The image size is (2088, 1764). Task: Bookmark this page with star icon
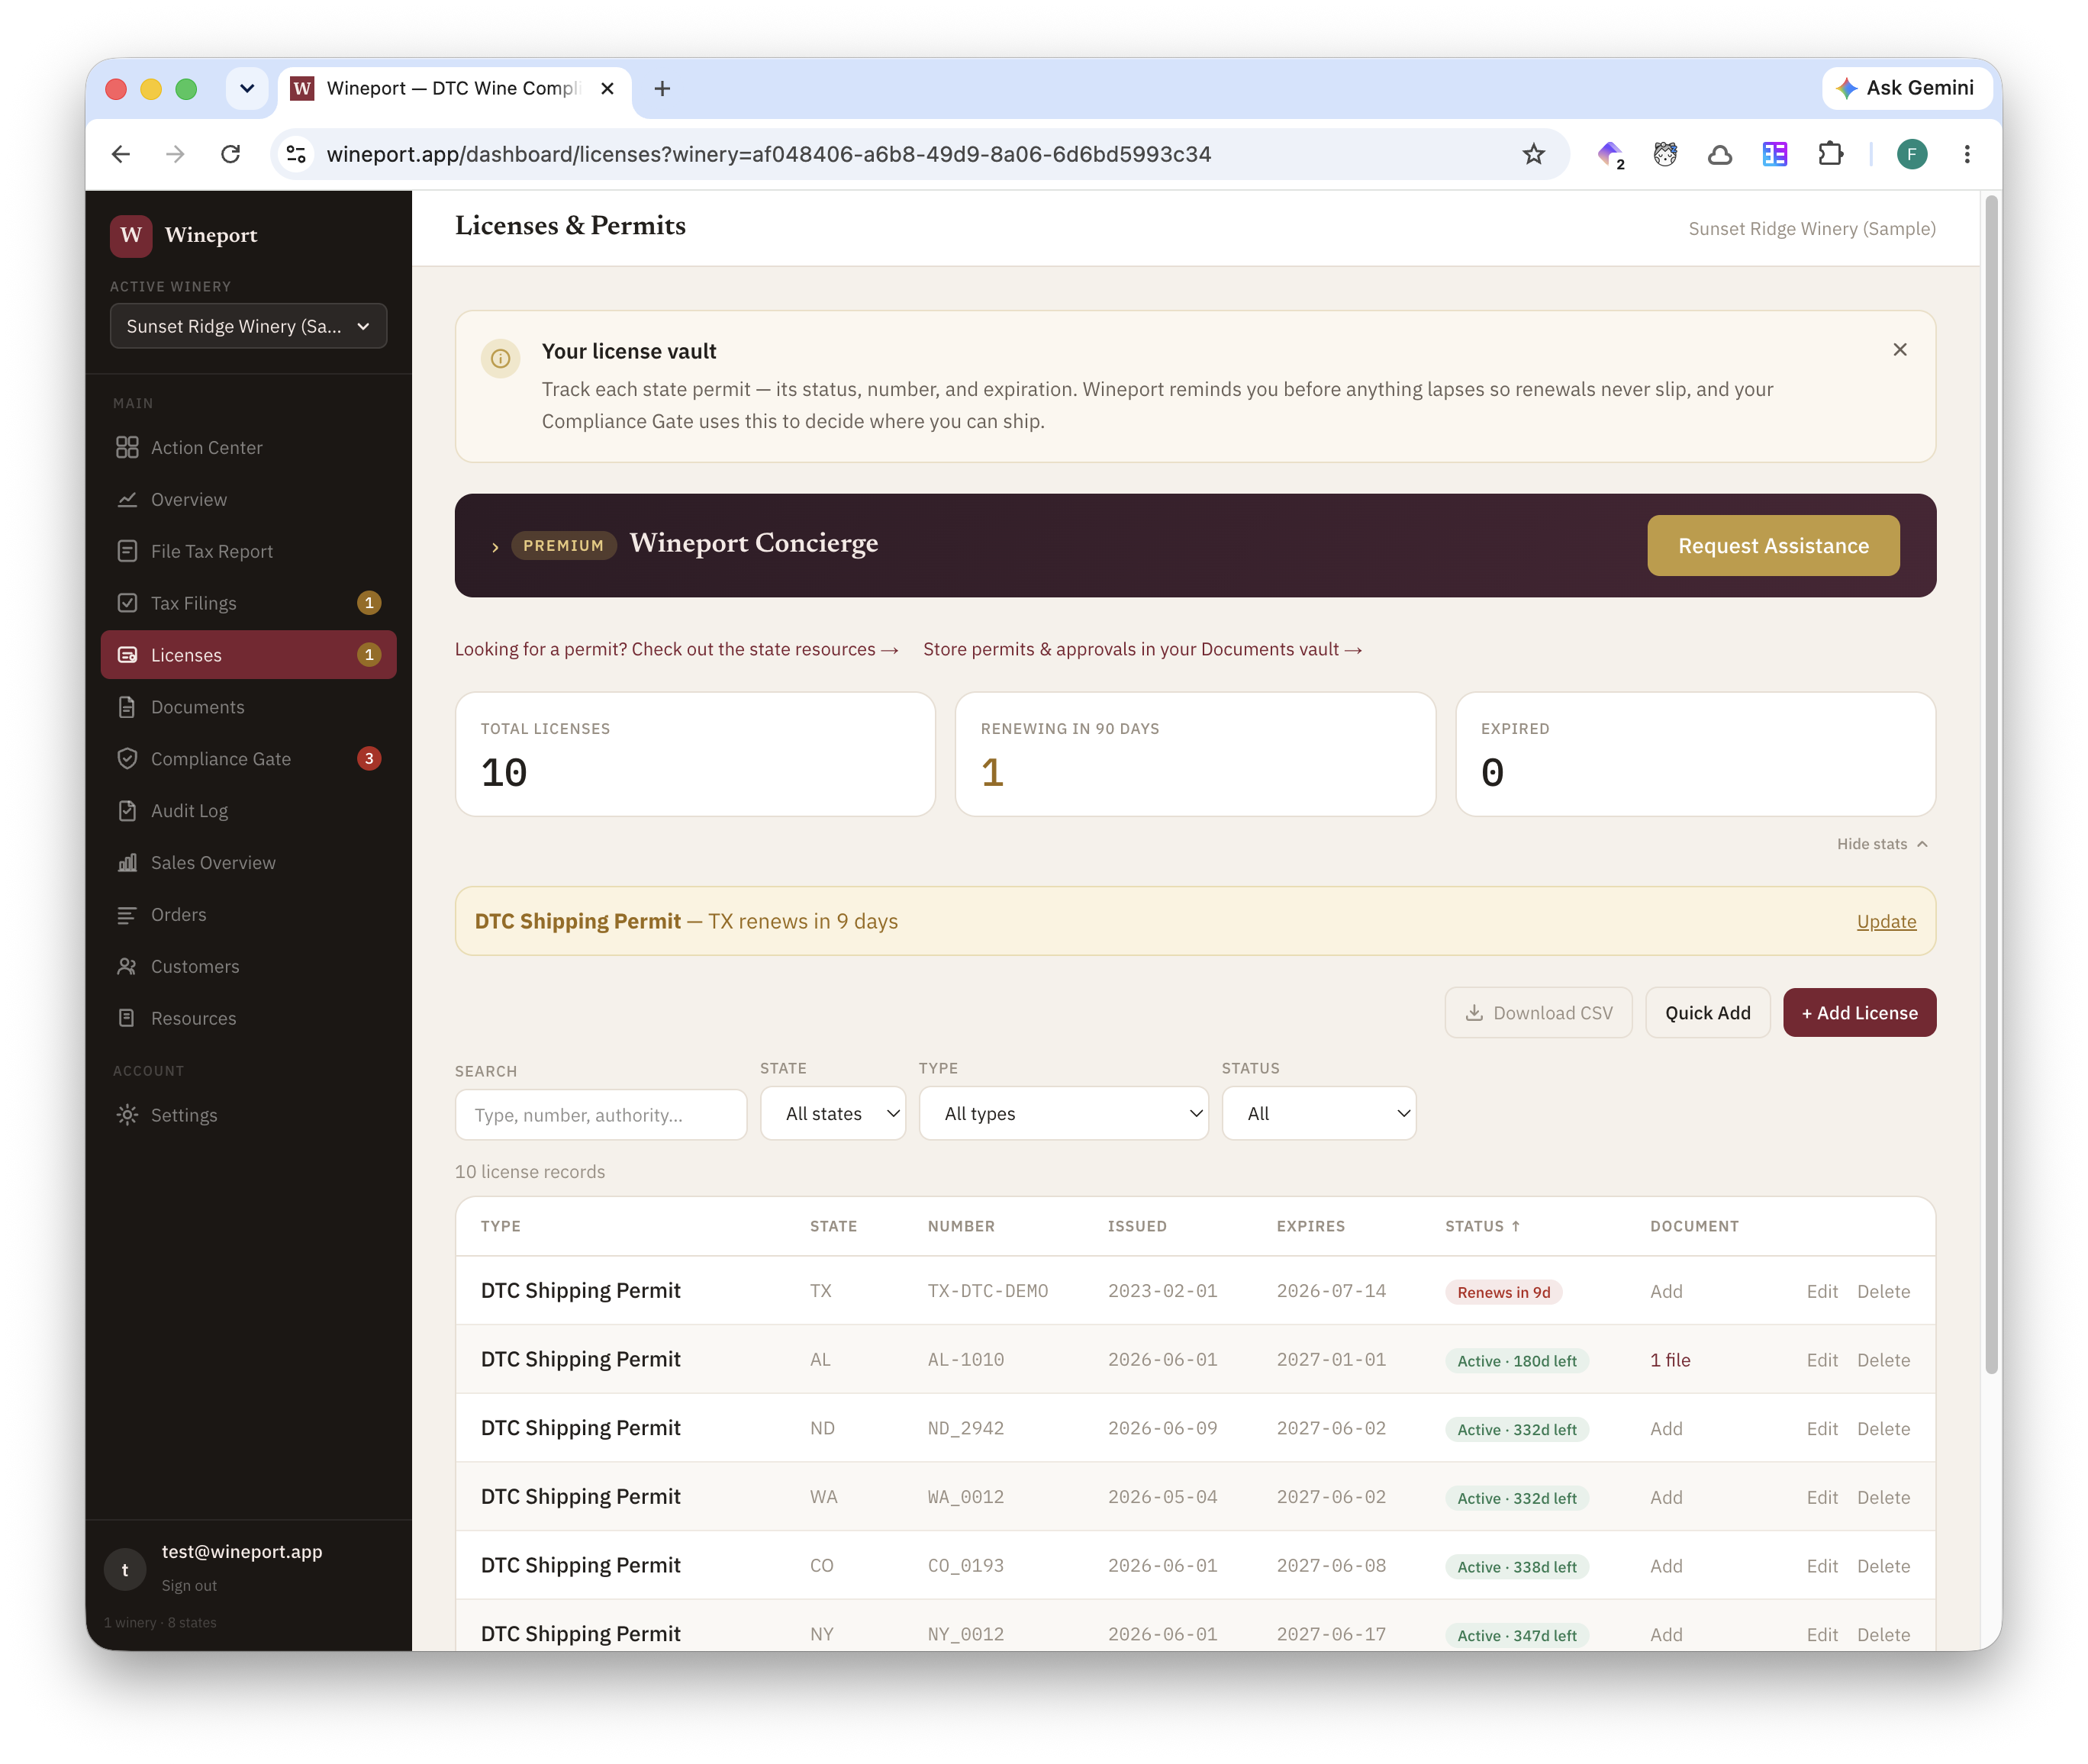(x=1533, y=154)
